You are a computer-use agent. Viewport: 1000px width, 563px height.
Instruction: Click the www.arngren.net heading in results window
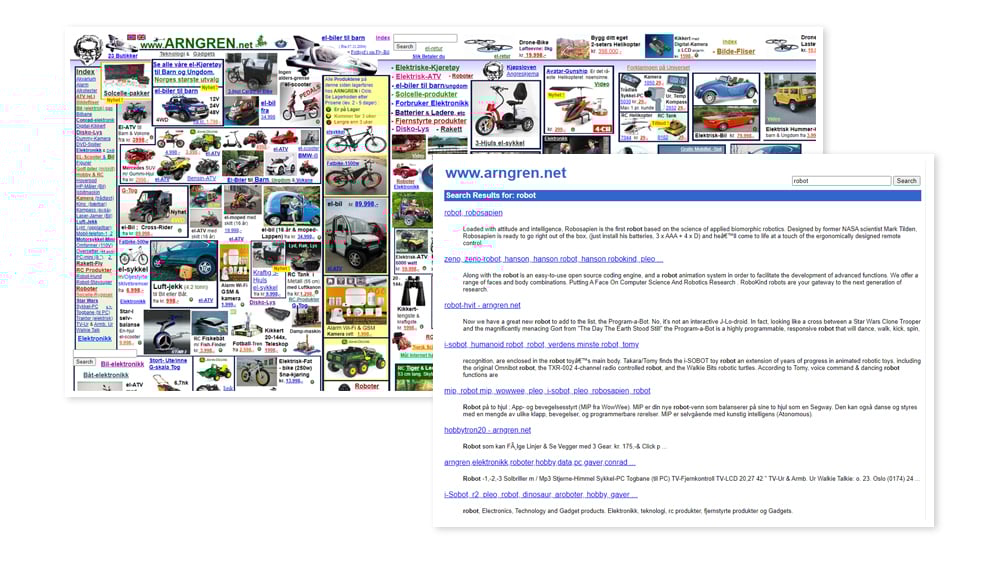tap(505, 173)
